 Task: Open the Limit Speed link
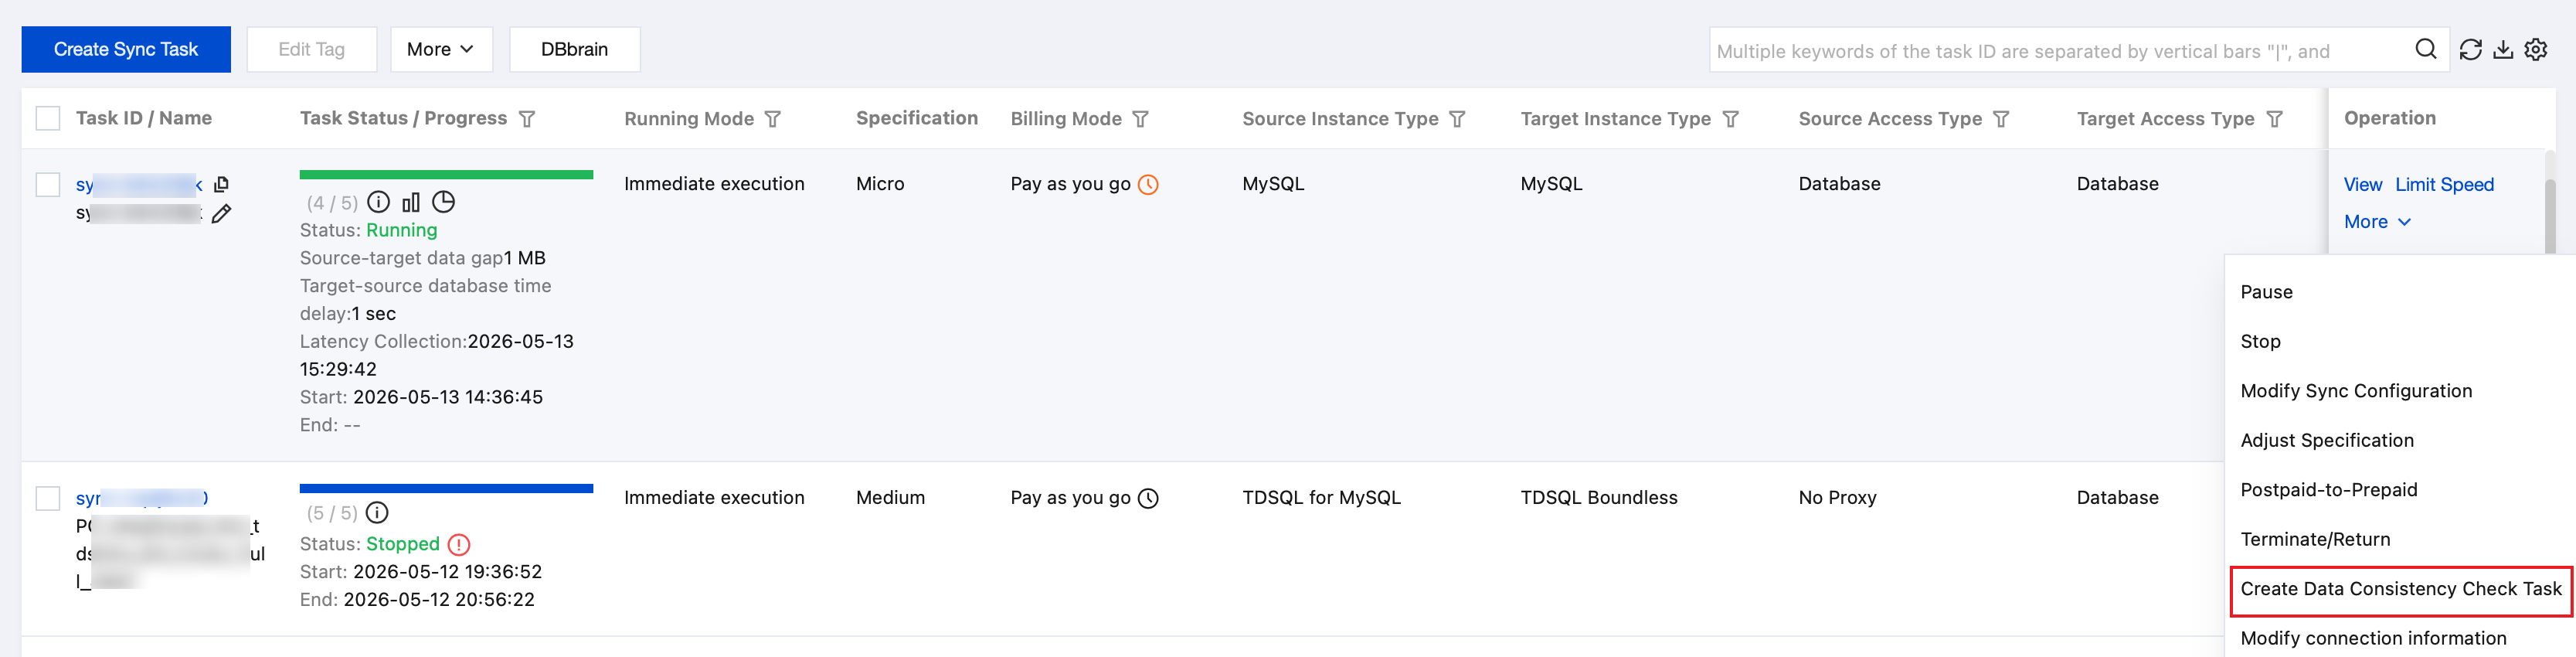tap(2444, 184)
